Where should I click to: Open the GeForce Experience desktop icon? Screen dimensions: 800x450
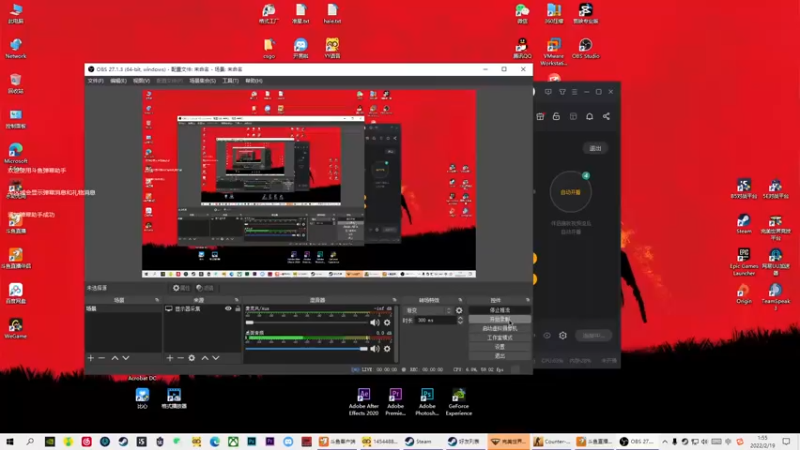(x=459, y=402)
